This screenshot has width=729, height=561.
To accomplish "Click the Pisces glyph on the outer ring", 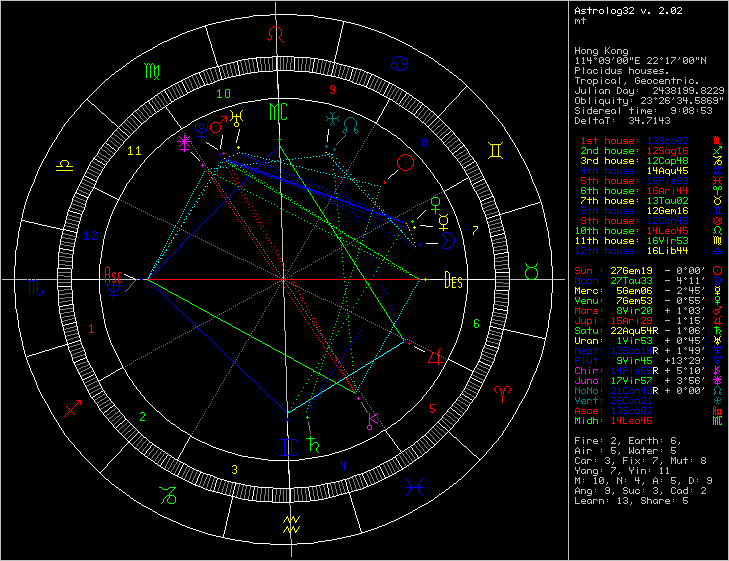I will [x=412, y=488].
